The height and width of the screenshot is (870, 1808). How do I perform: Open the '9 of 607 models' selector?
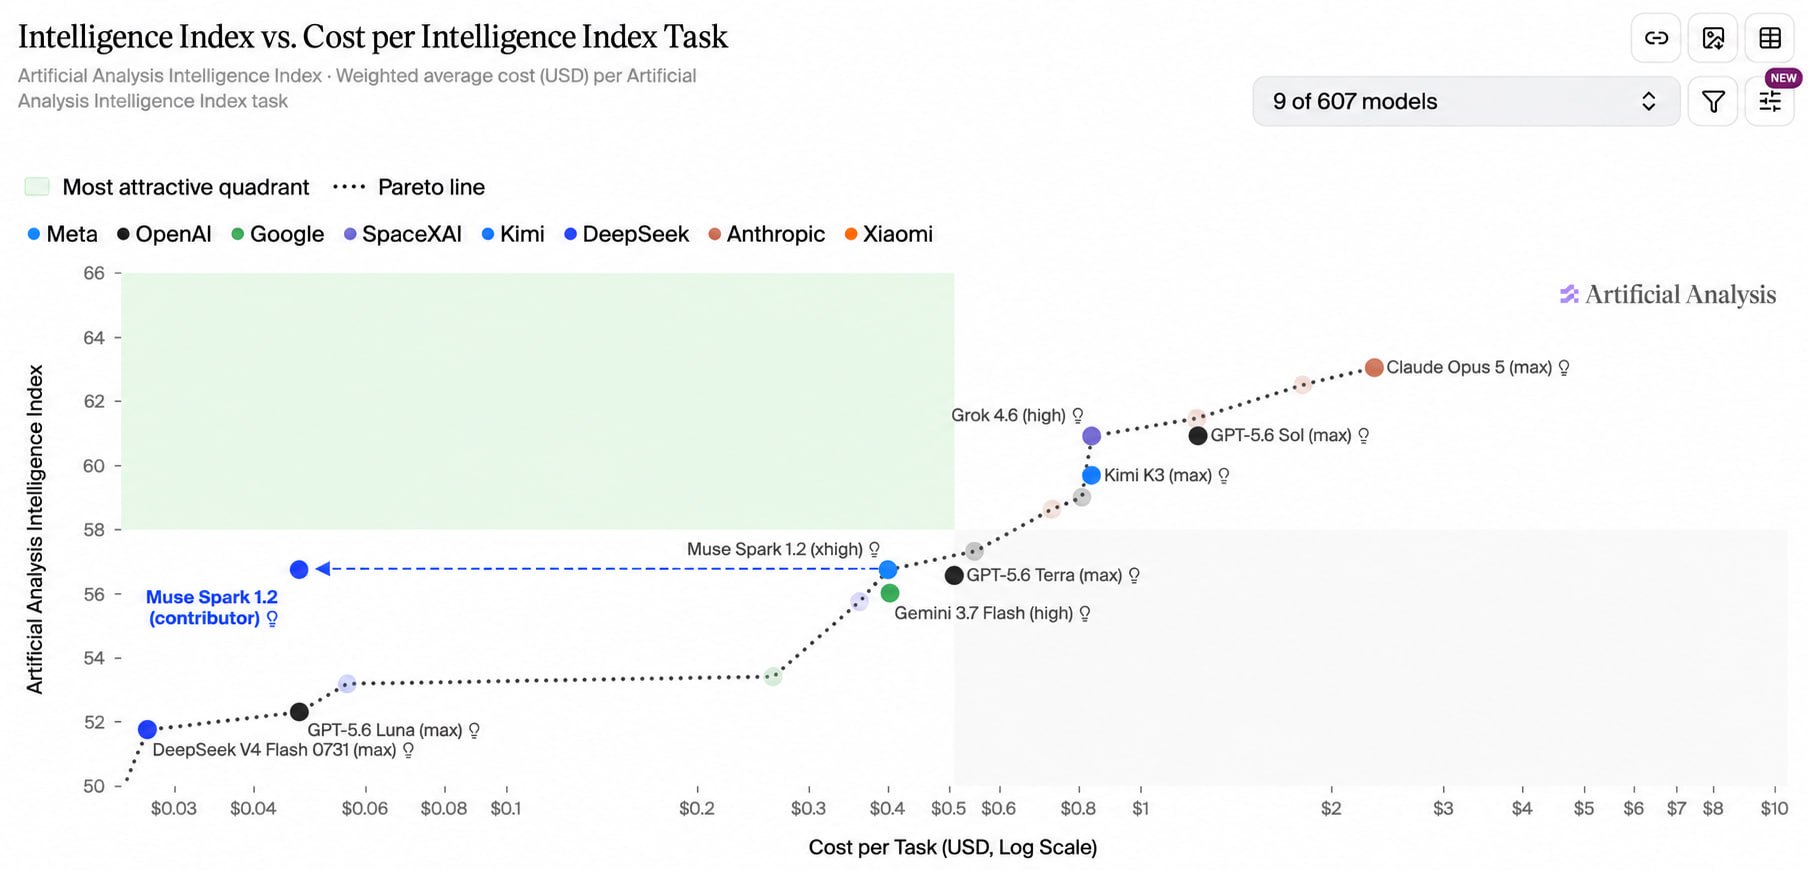point(1465,101)
